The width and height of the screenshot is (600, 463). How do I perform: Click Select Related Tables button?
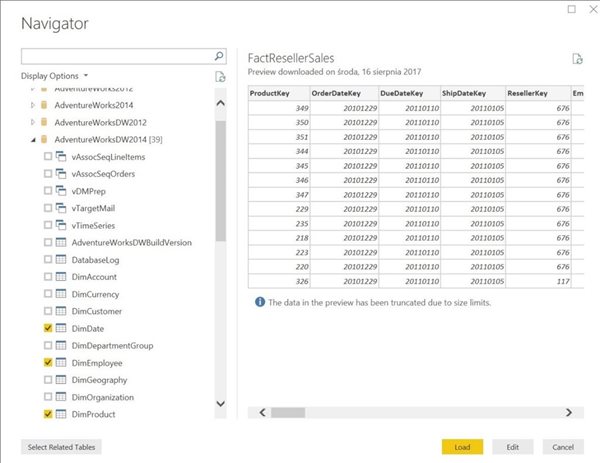point(61,447)
